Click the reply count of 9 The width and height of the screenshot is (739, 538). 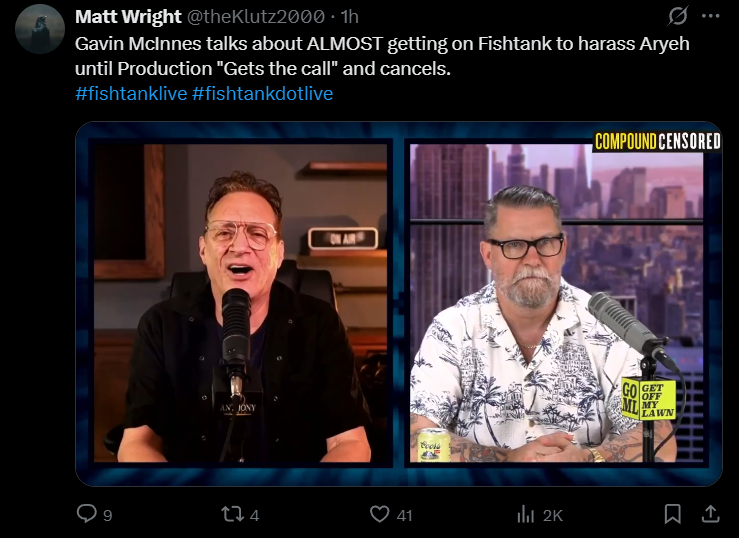coord(108,515)
